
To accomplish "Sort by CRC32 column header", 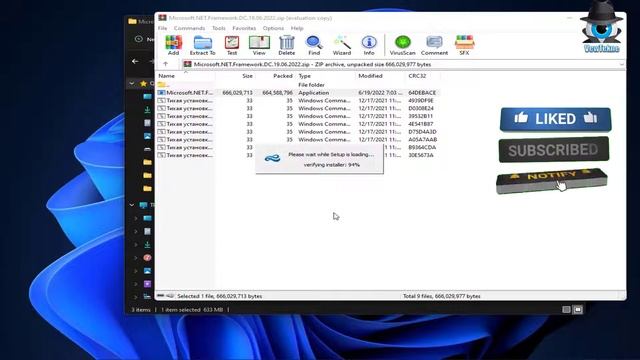I will click(x=423, y=76).
